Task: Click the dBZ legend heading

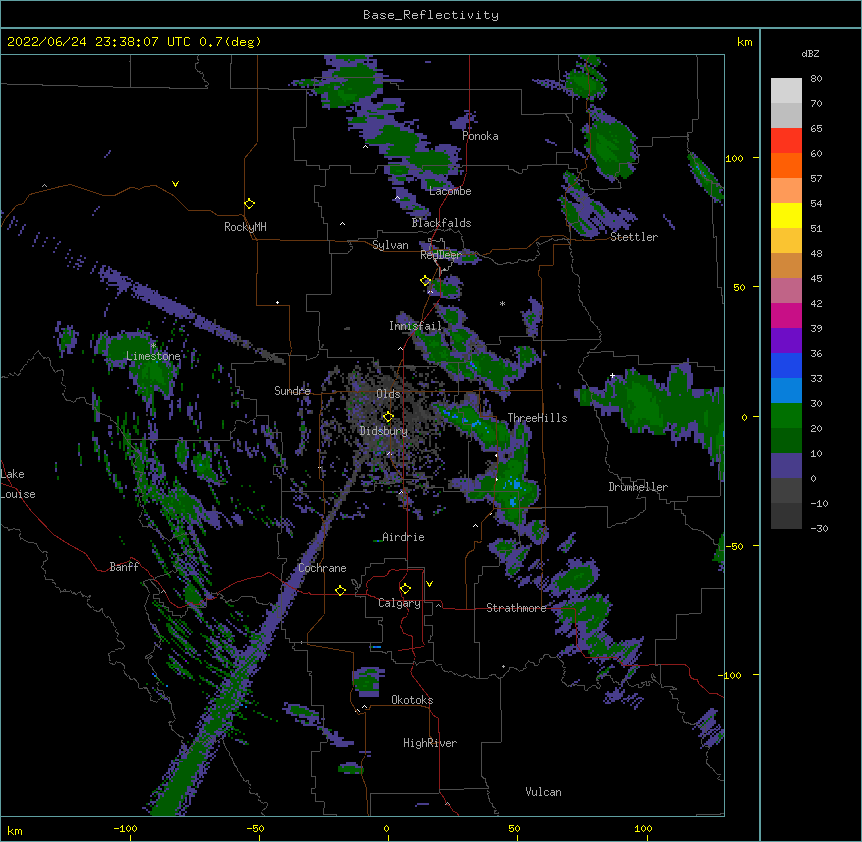Action: 810,53
